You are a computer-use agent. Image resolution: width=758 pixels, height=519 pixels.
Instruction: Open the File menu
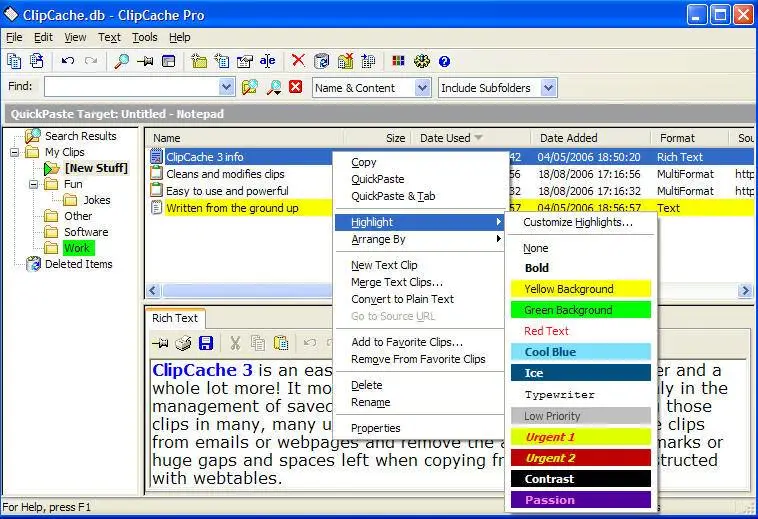click(x=14, y=37)
